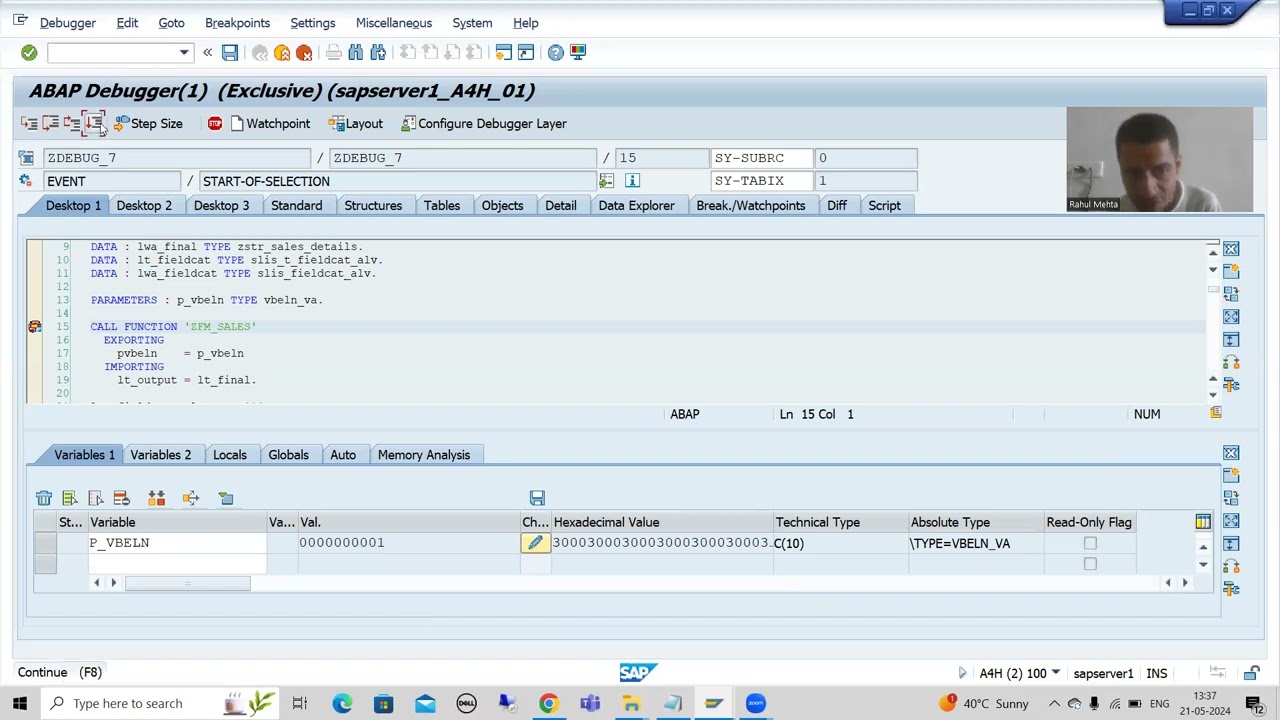Toggle the Read-Only Flag checkbox in the empty row

(x=1090, y=564)
